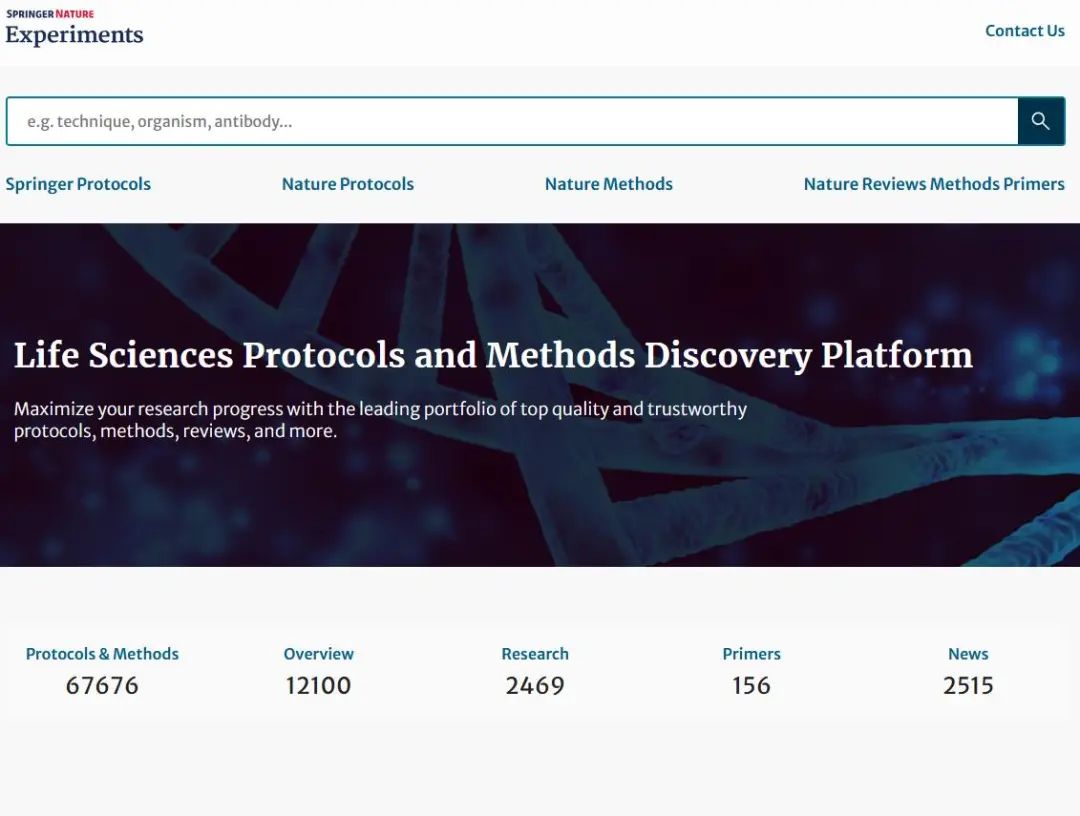Click the 2515 news count
The height and width of the screenshot is (816, 1080).
[968, 686]
